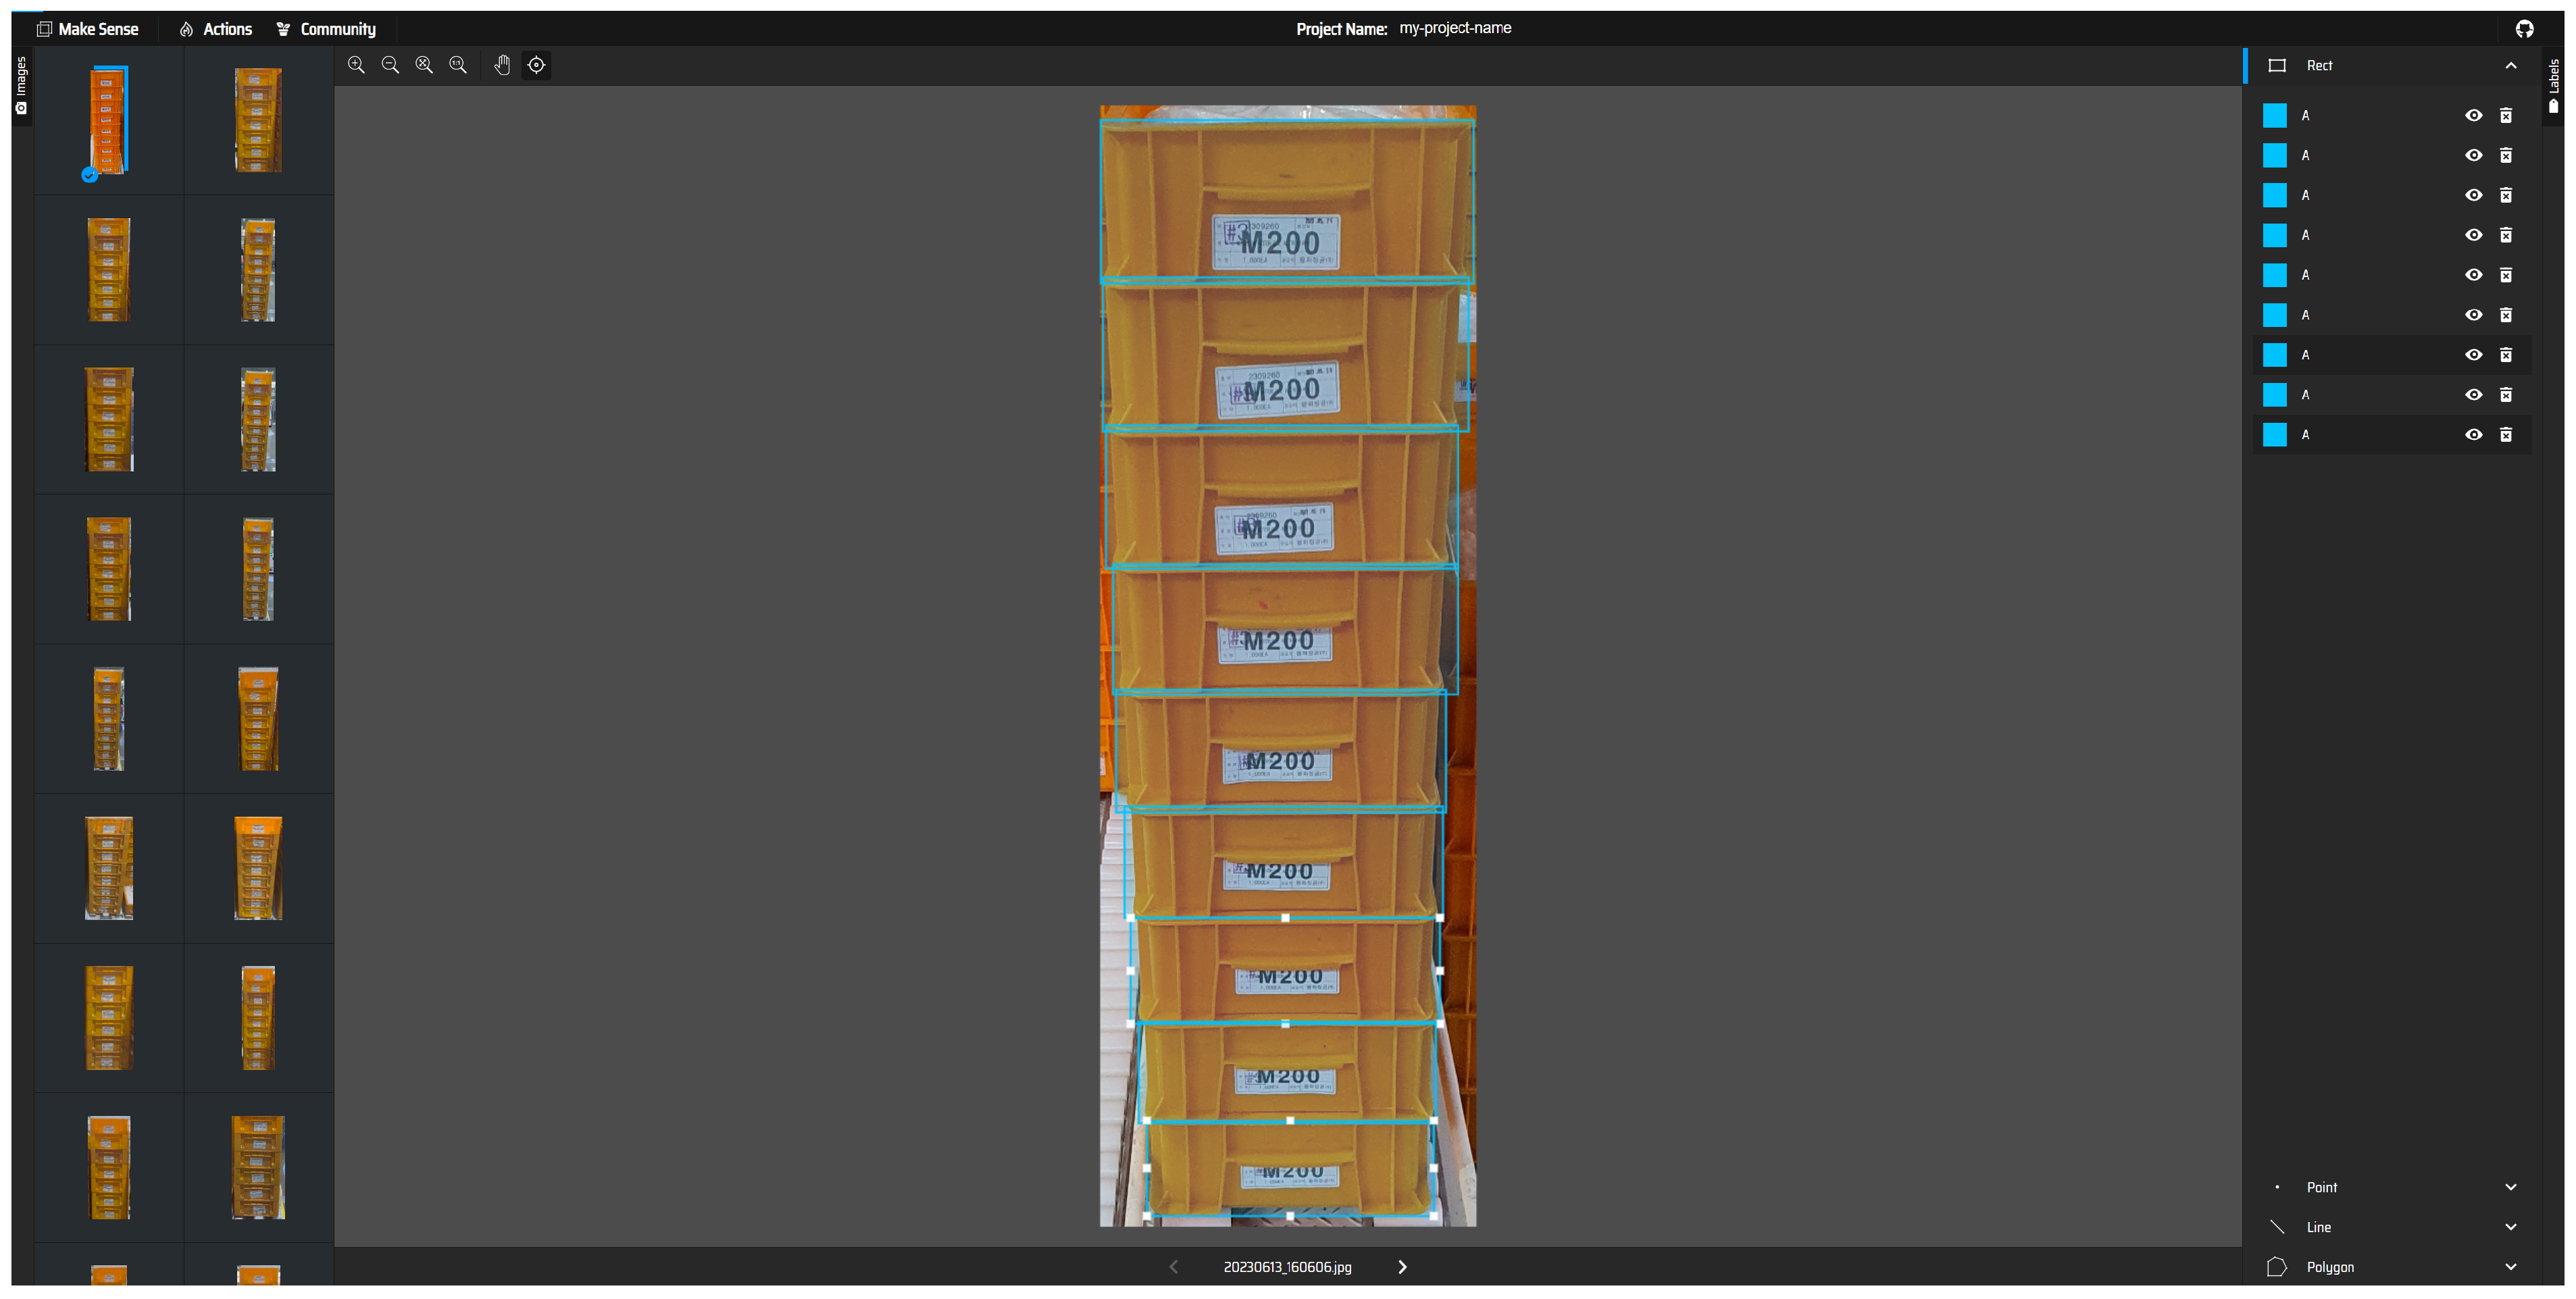Open the GitHub repository icon
This screenshot has width=2576, height=1299.
point(2524,29)
